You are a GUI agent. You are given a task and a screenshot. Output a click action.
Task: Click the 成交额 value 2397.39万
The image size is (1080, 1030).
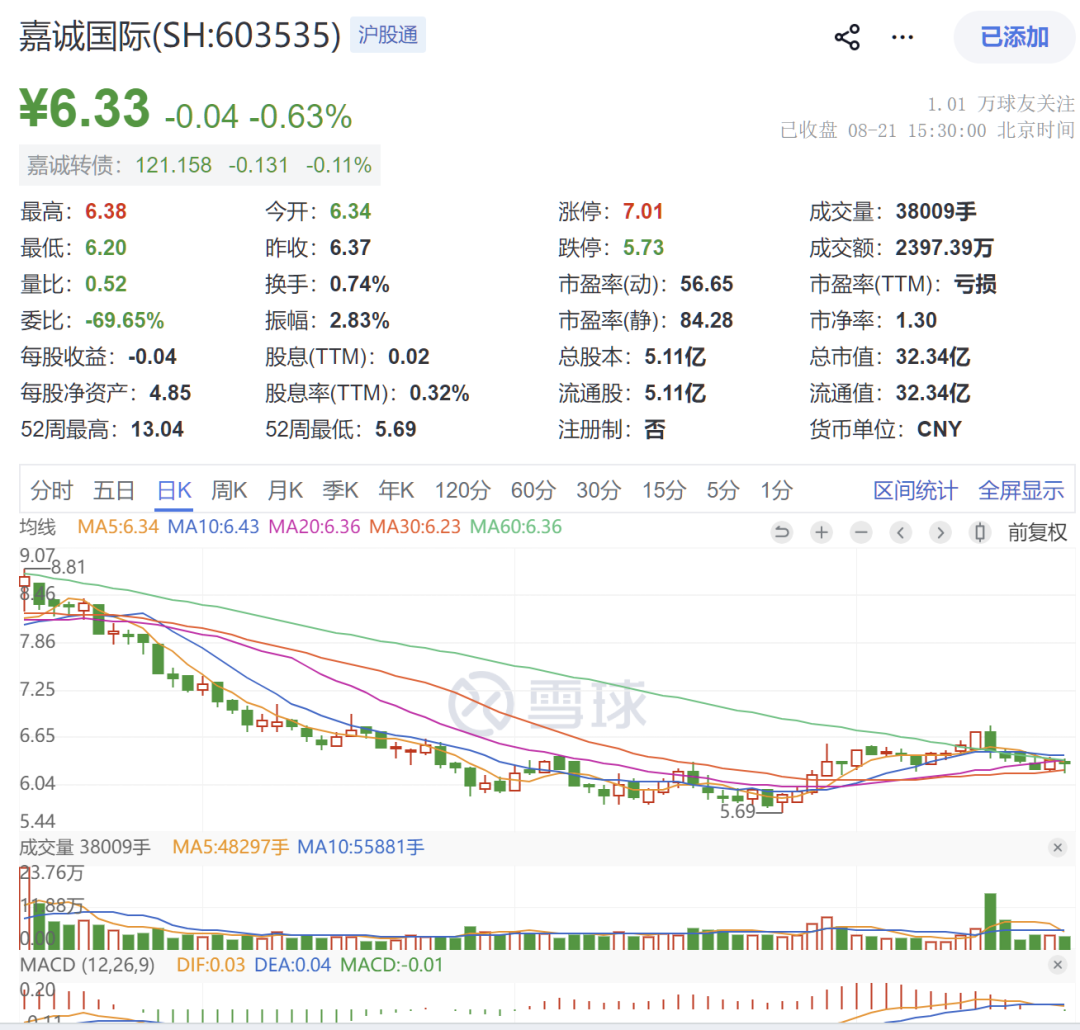(944, 247)
